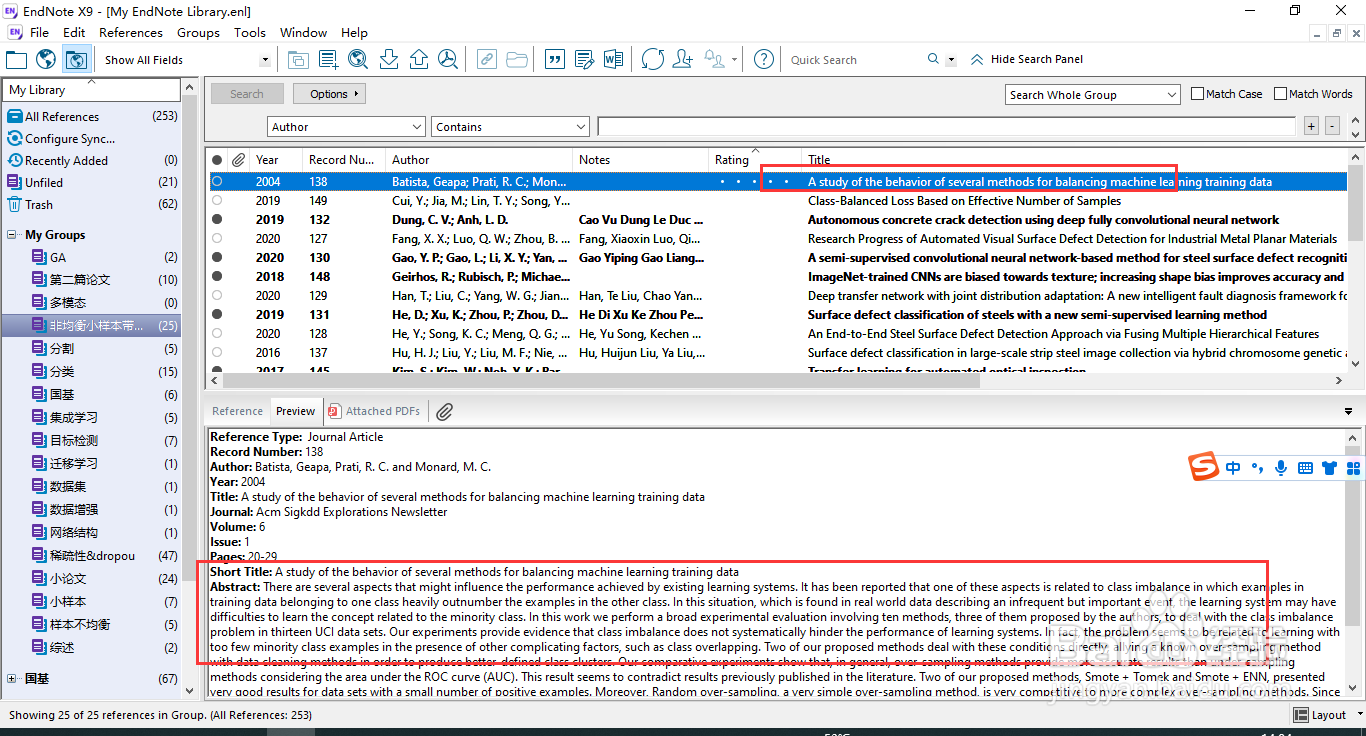The image size is (1366, 736).
Task: Click Go to Word Processor icon
Action: pyautogui.click(x=613, y=59)
